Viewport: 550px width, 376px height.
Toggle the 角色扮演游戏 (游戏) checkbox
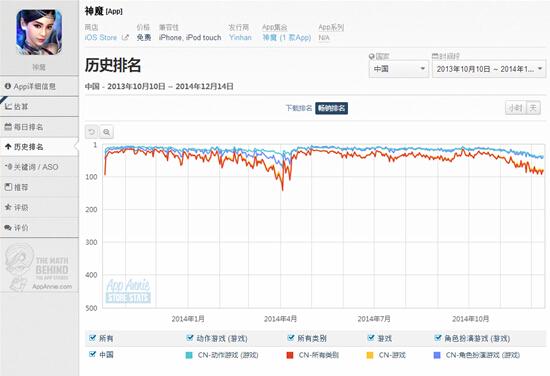pyautogui.click(x=438, y=338)
